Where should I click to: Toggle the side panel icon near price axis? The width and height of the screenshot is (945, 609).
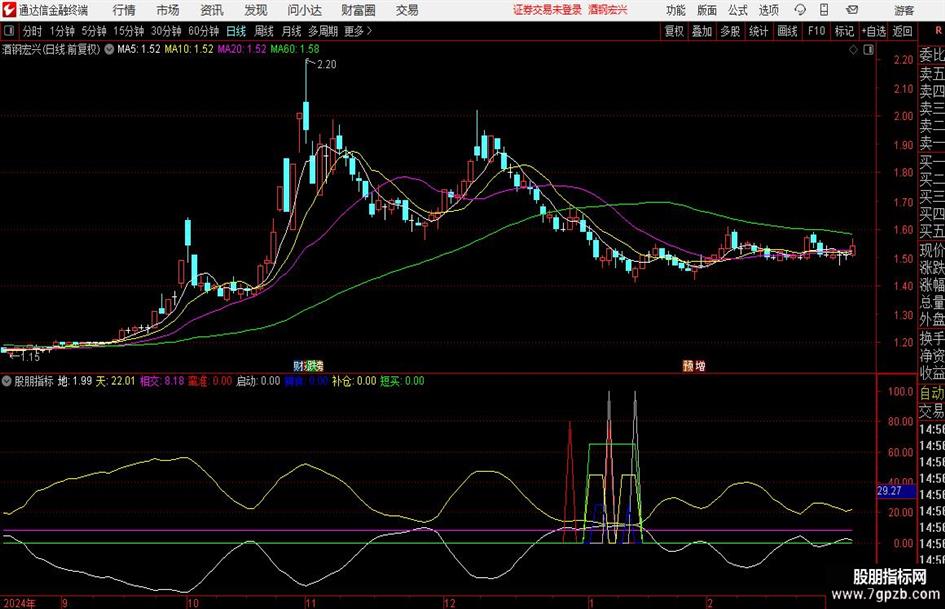[868, 50]
